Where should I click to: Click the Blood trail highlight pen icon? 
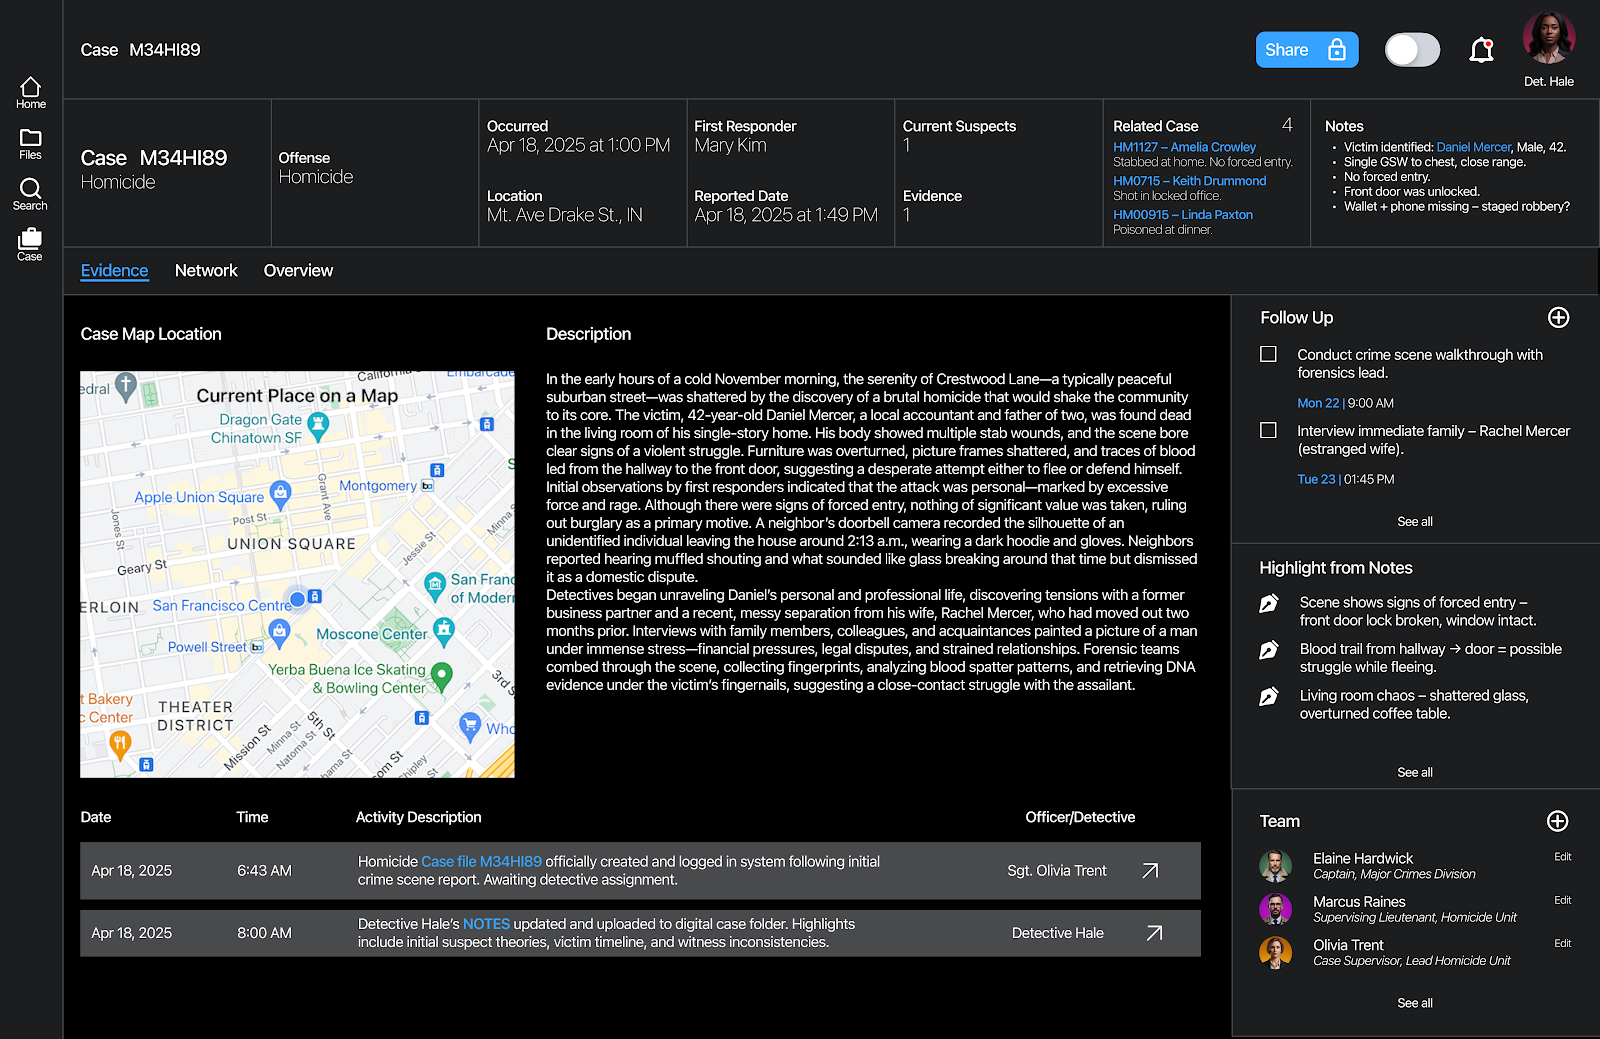pyautogui.click(x=1269, y=650)
